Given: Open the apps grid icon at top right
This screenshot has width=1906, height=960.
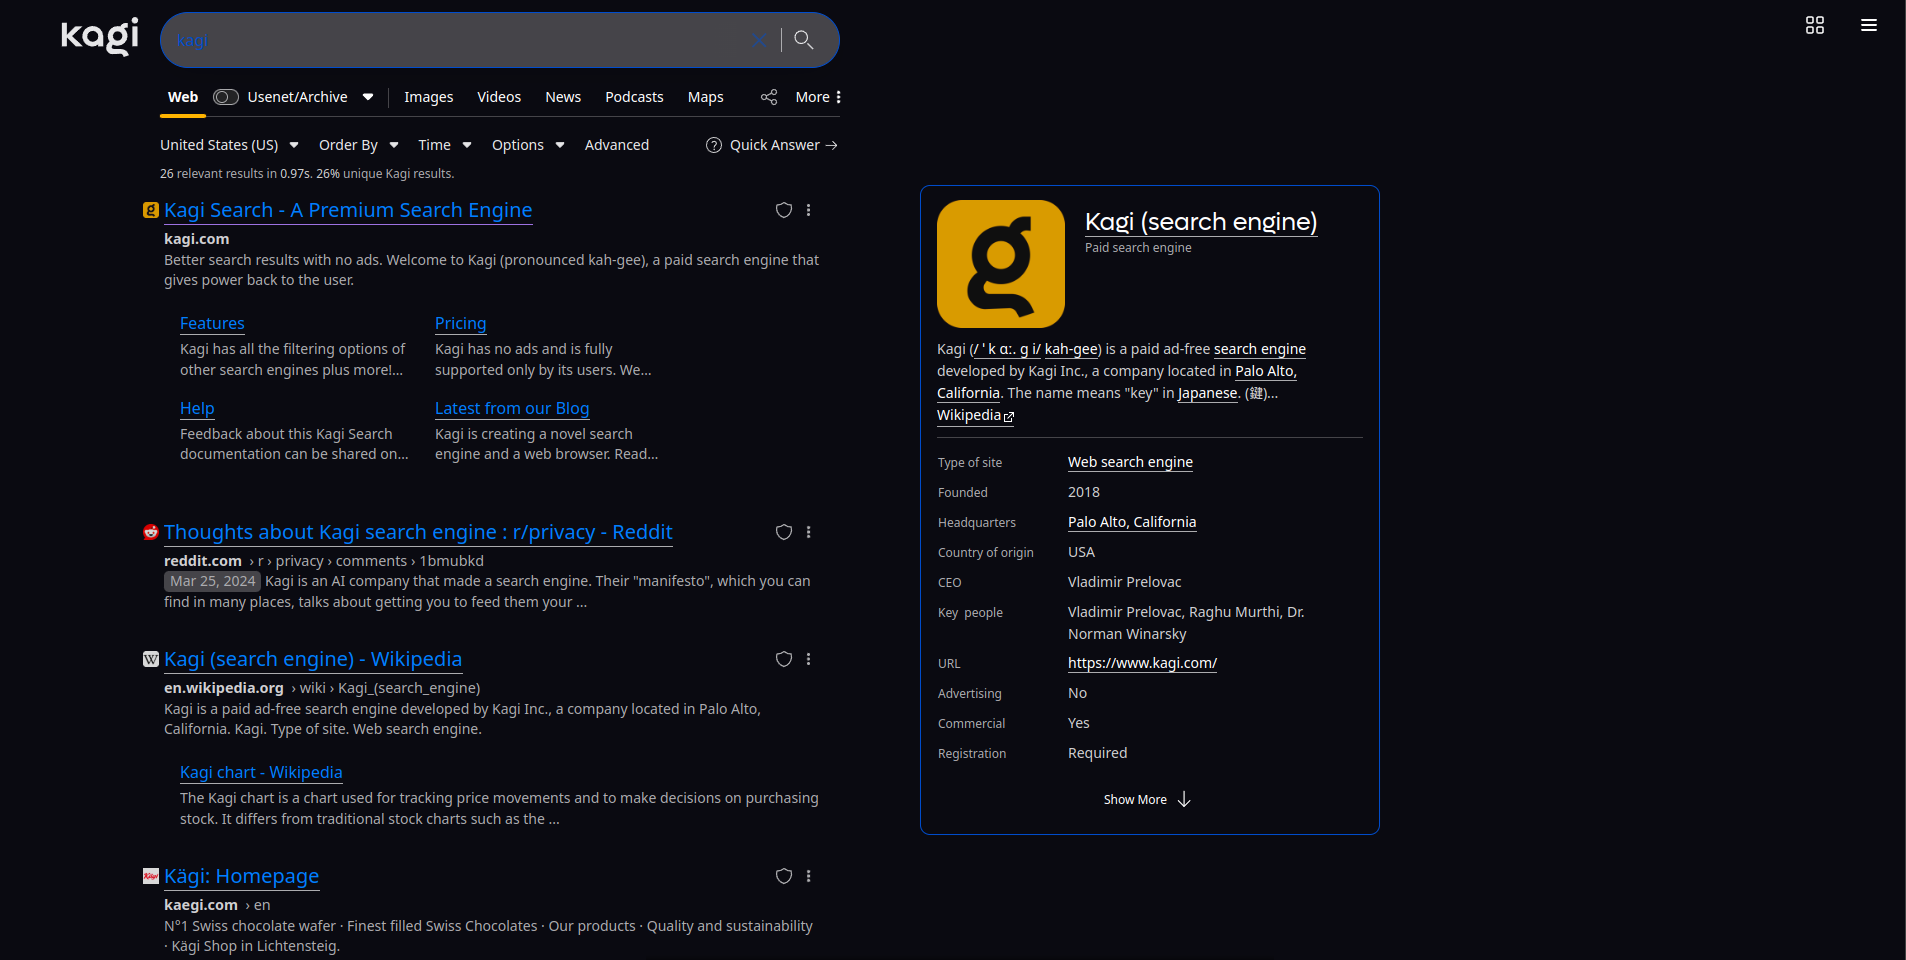Looking at the screenshot, I should tap(1814, 25).
